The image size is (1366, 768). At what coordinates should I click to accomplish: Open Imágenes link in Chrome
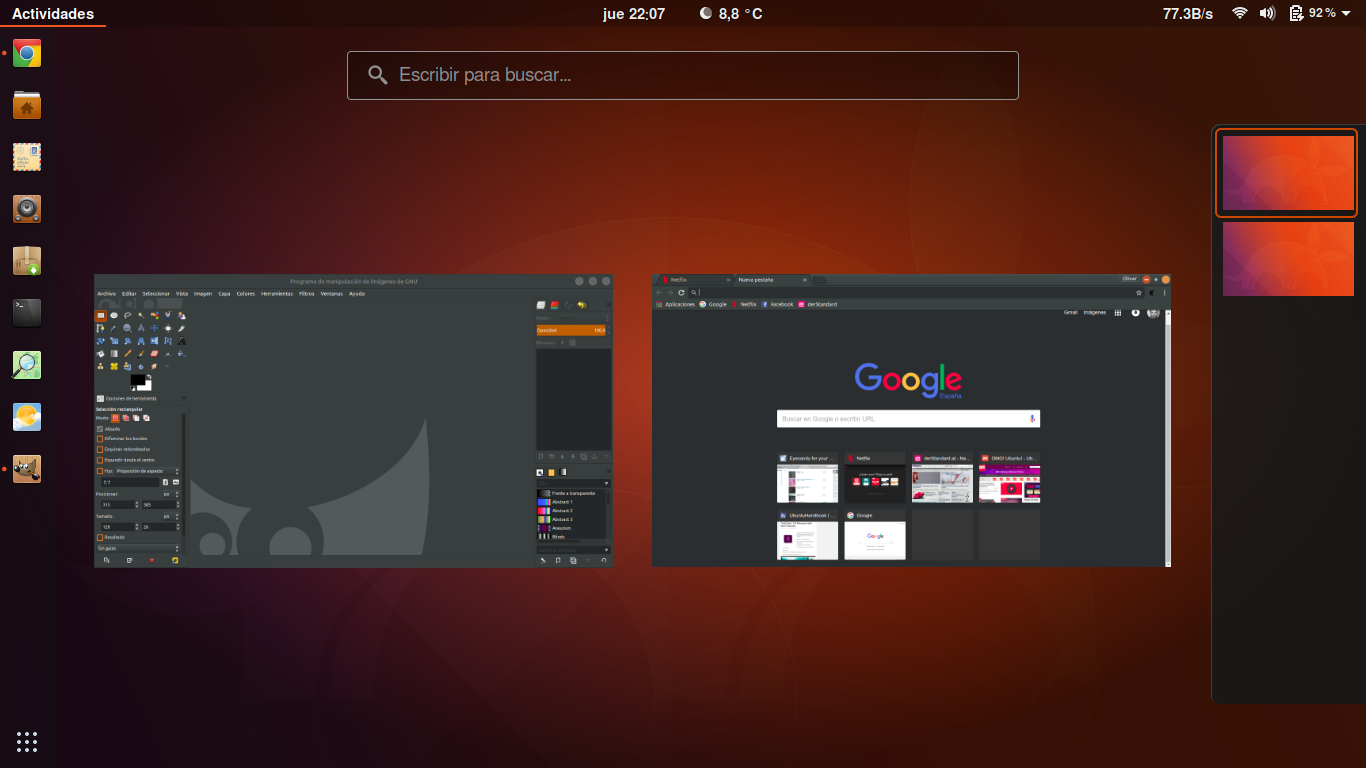pos(1095,312)
